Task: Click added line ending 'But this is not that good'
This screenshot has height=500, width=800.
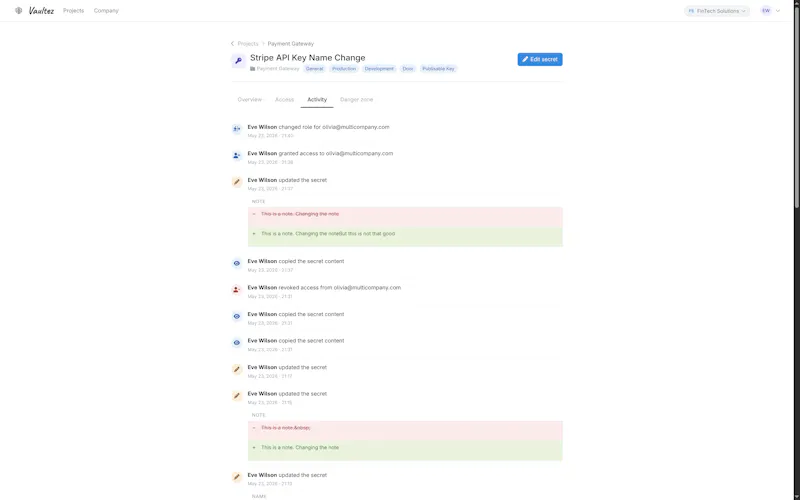Action: [328, 234]
